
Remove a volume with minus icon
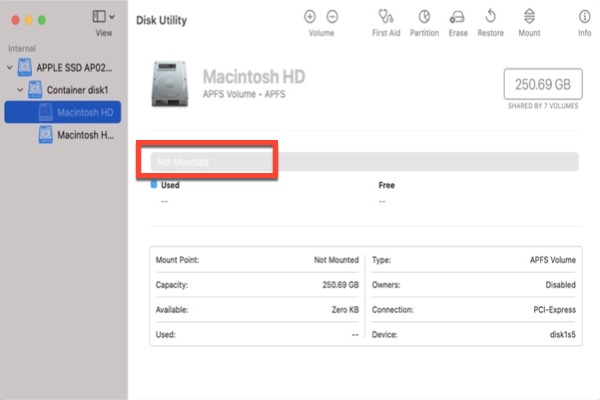click(x=332, y=17)
